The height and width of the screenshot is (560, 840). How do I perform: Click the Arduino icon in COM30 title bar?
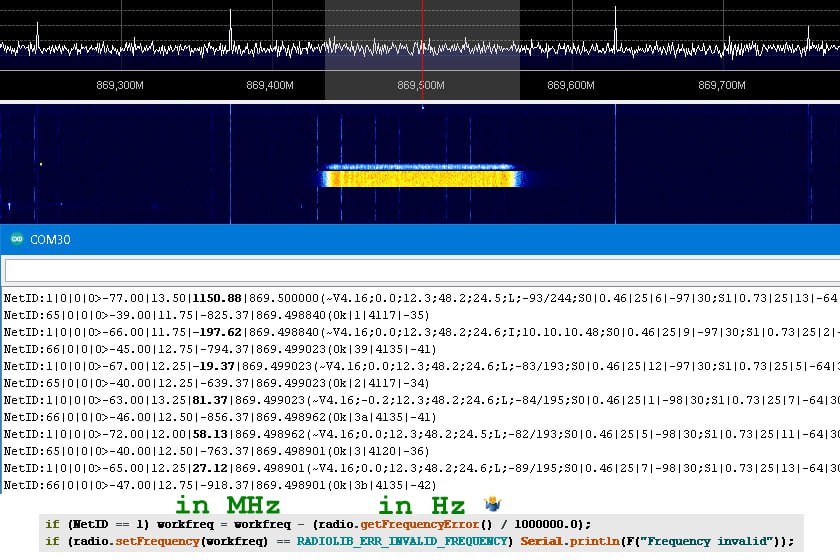point(16,239)
